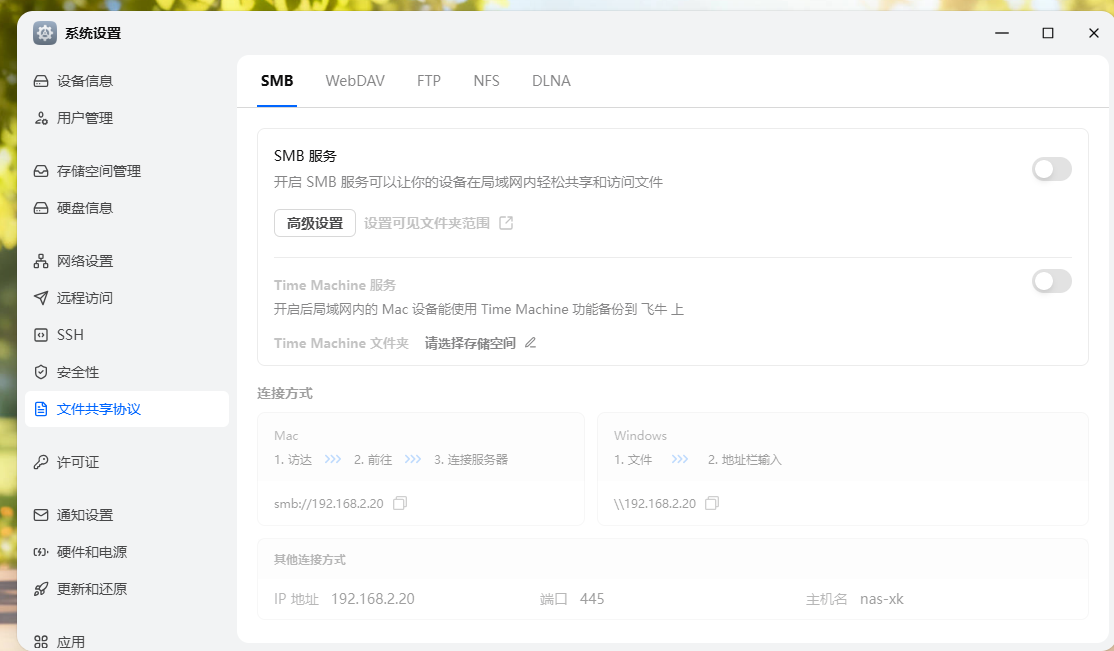Viewport: 1114px width, 651px height.
Task: Click the 硬盘信息 drive icon
Action: point(41,208)
